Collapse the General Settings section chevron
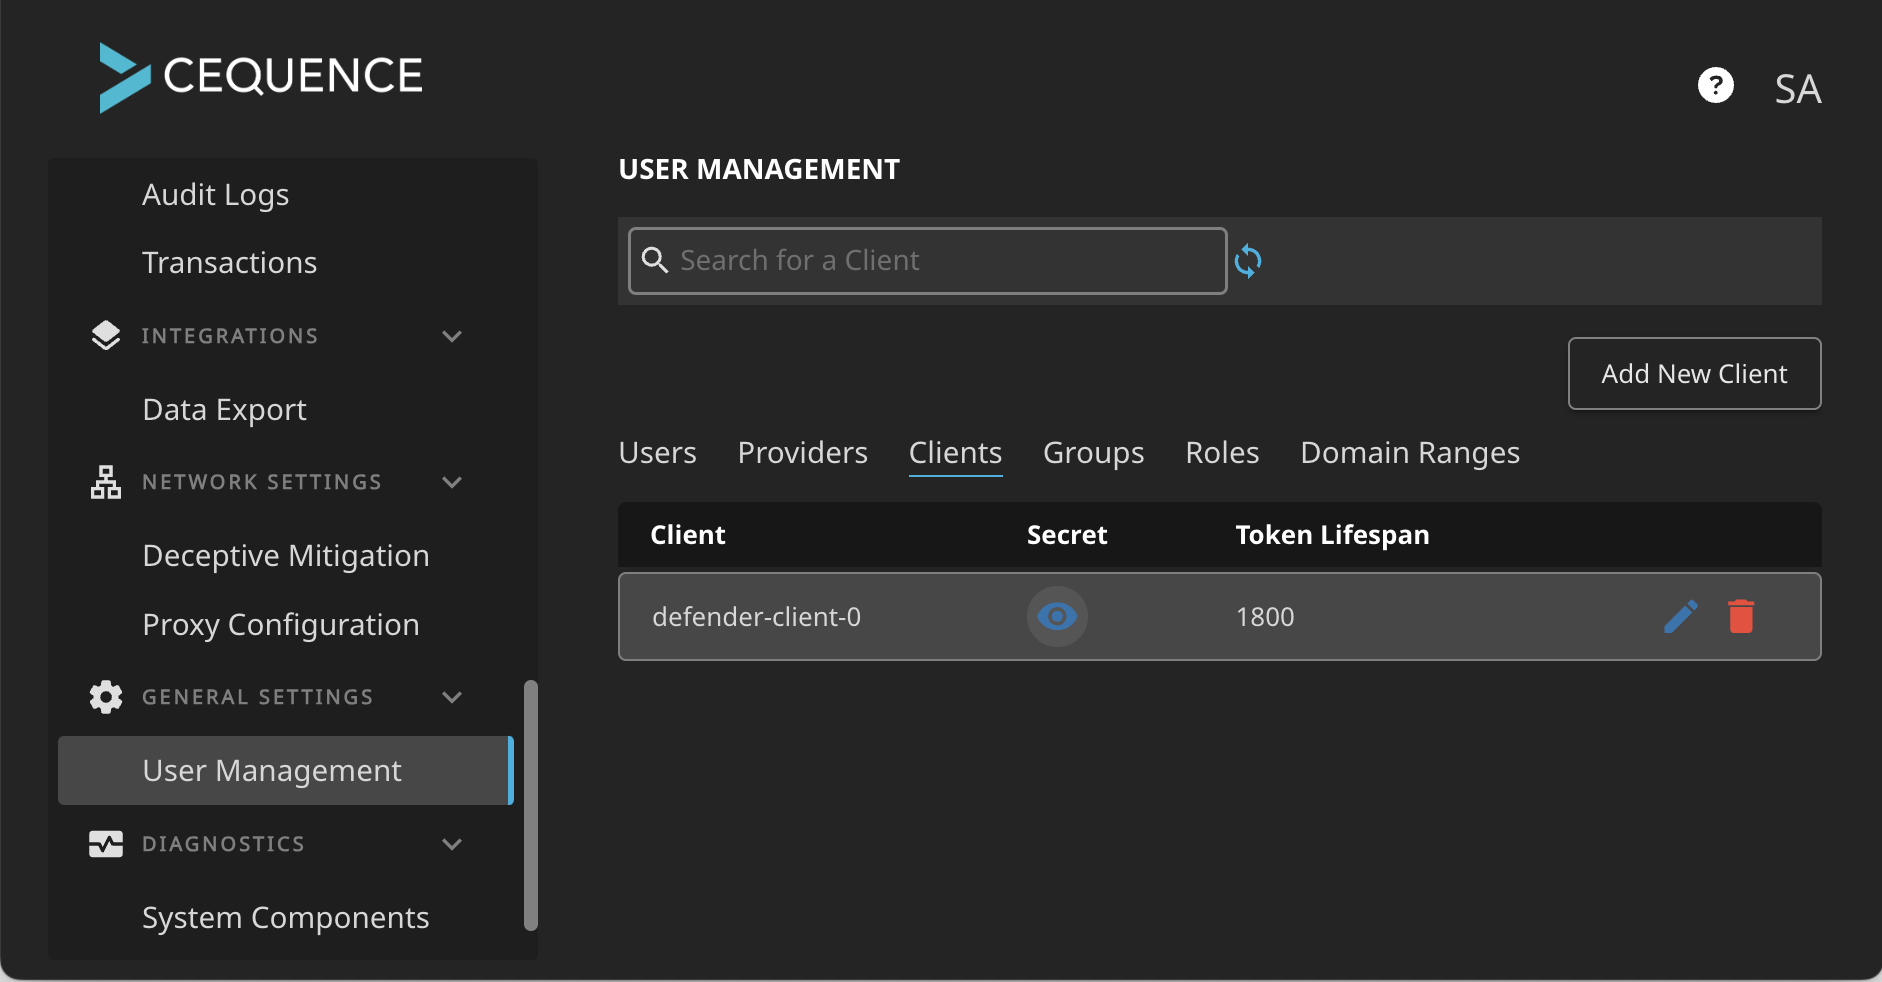1882x982 pixels. tap(452, 697)
